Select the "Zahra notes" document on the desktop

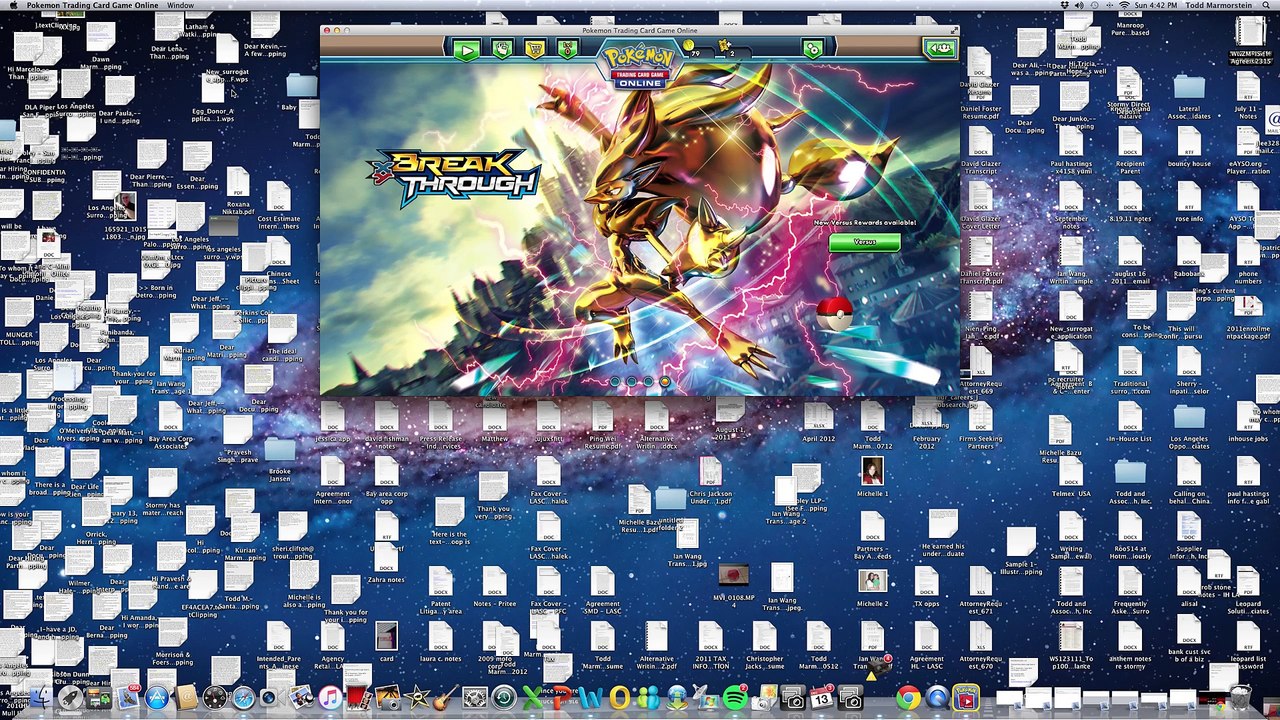coord(386,565)
